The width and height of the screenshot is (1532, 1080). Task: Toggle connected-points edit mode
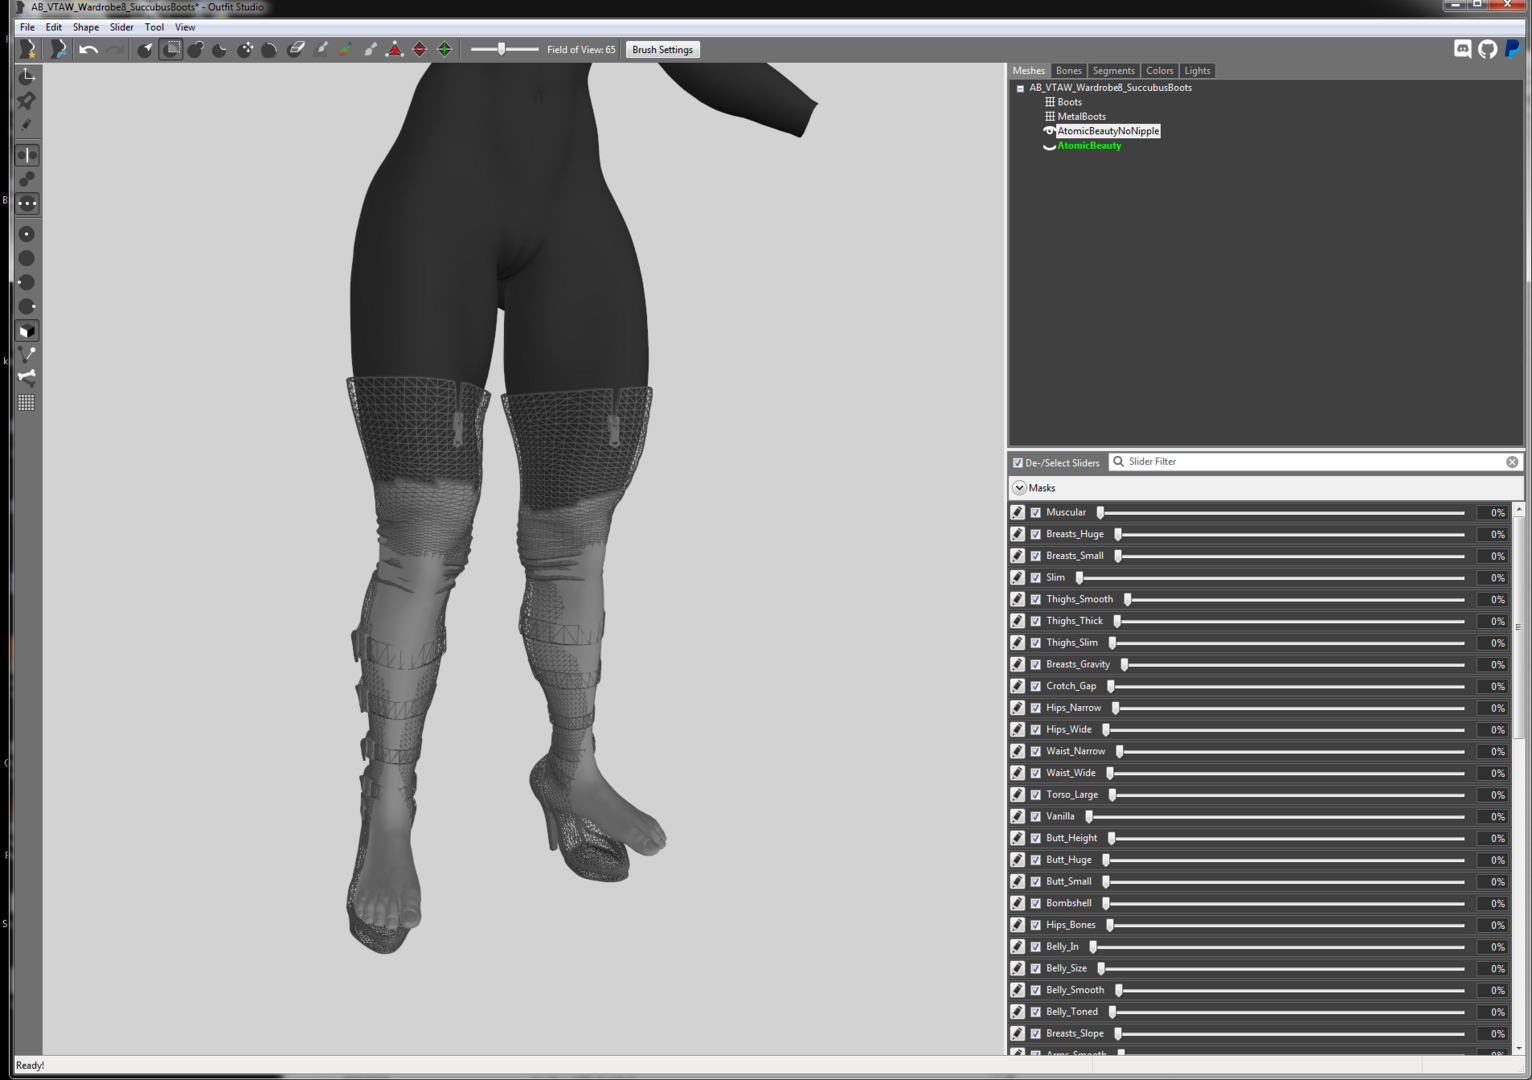point(27,179)
